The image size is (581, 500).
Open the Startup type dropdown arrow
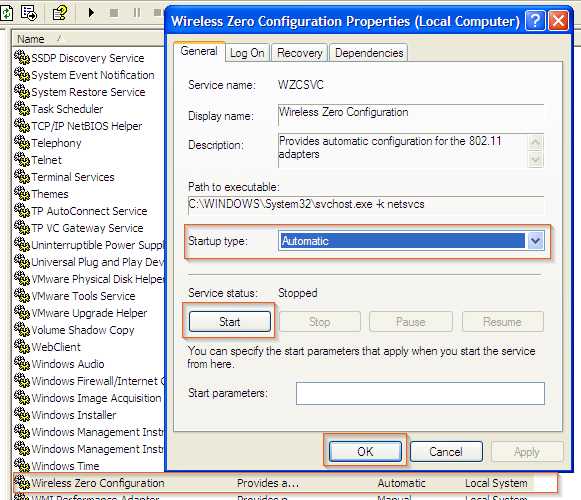535,241
